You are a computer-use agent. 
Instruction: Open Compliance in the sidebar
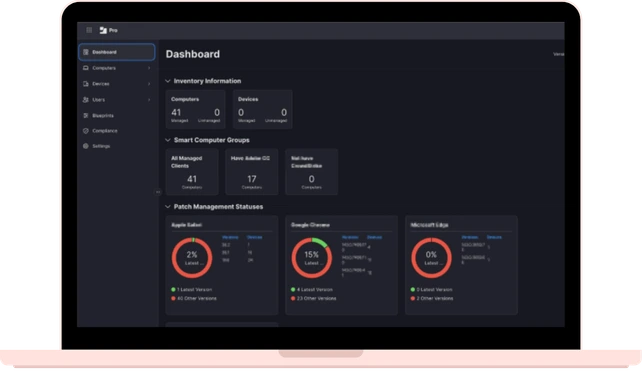tap(117, 131)
